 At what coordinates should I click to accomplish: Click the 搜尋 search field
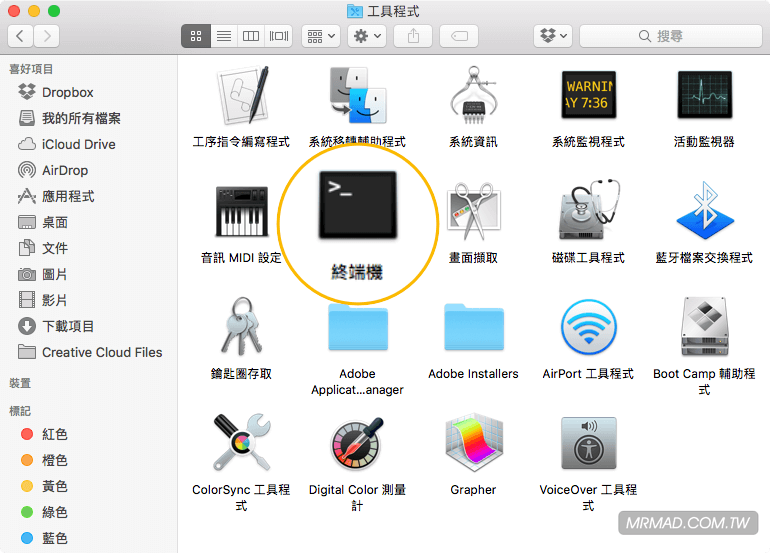pyautogui.click(x=670, y=36)
